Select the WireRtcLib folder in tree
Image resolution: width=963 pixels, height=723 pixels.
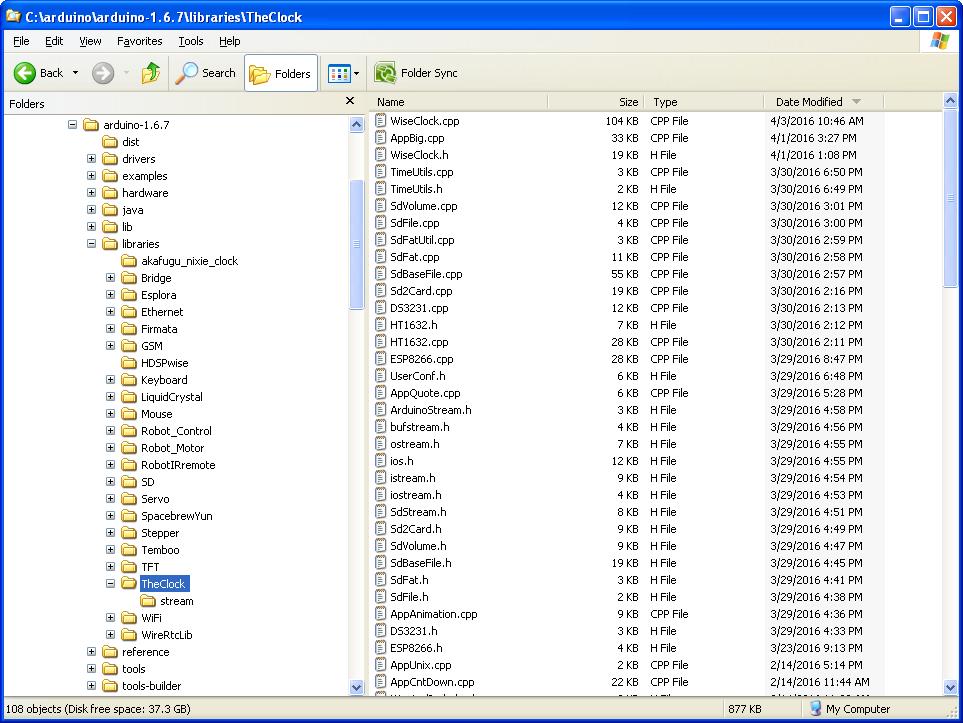(x=166, y=635)
